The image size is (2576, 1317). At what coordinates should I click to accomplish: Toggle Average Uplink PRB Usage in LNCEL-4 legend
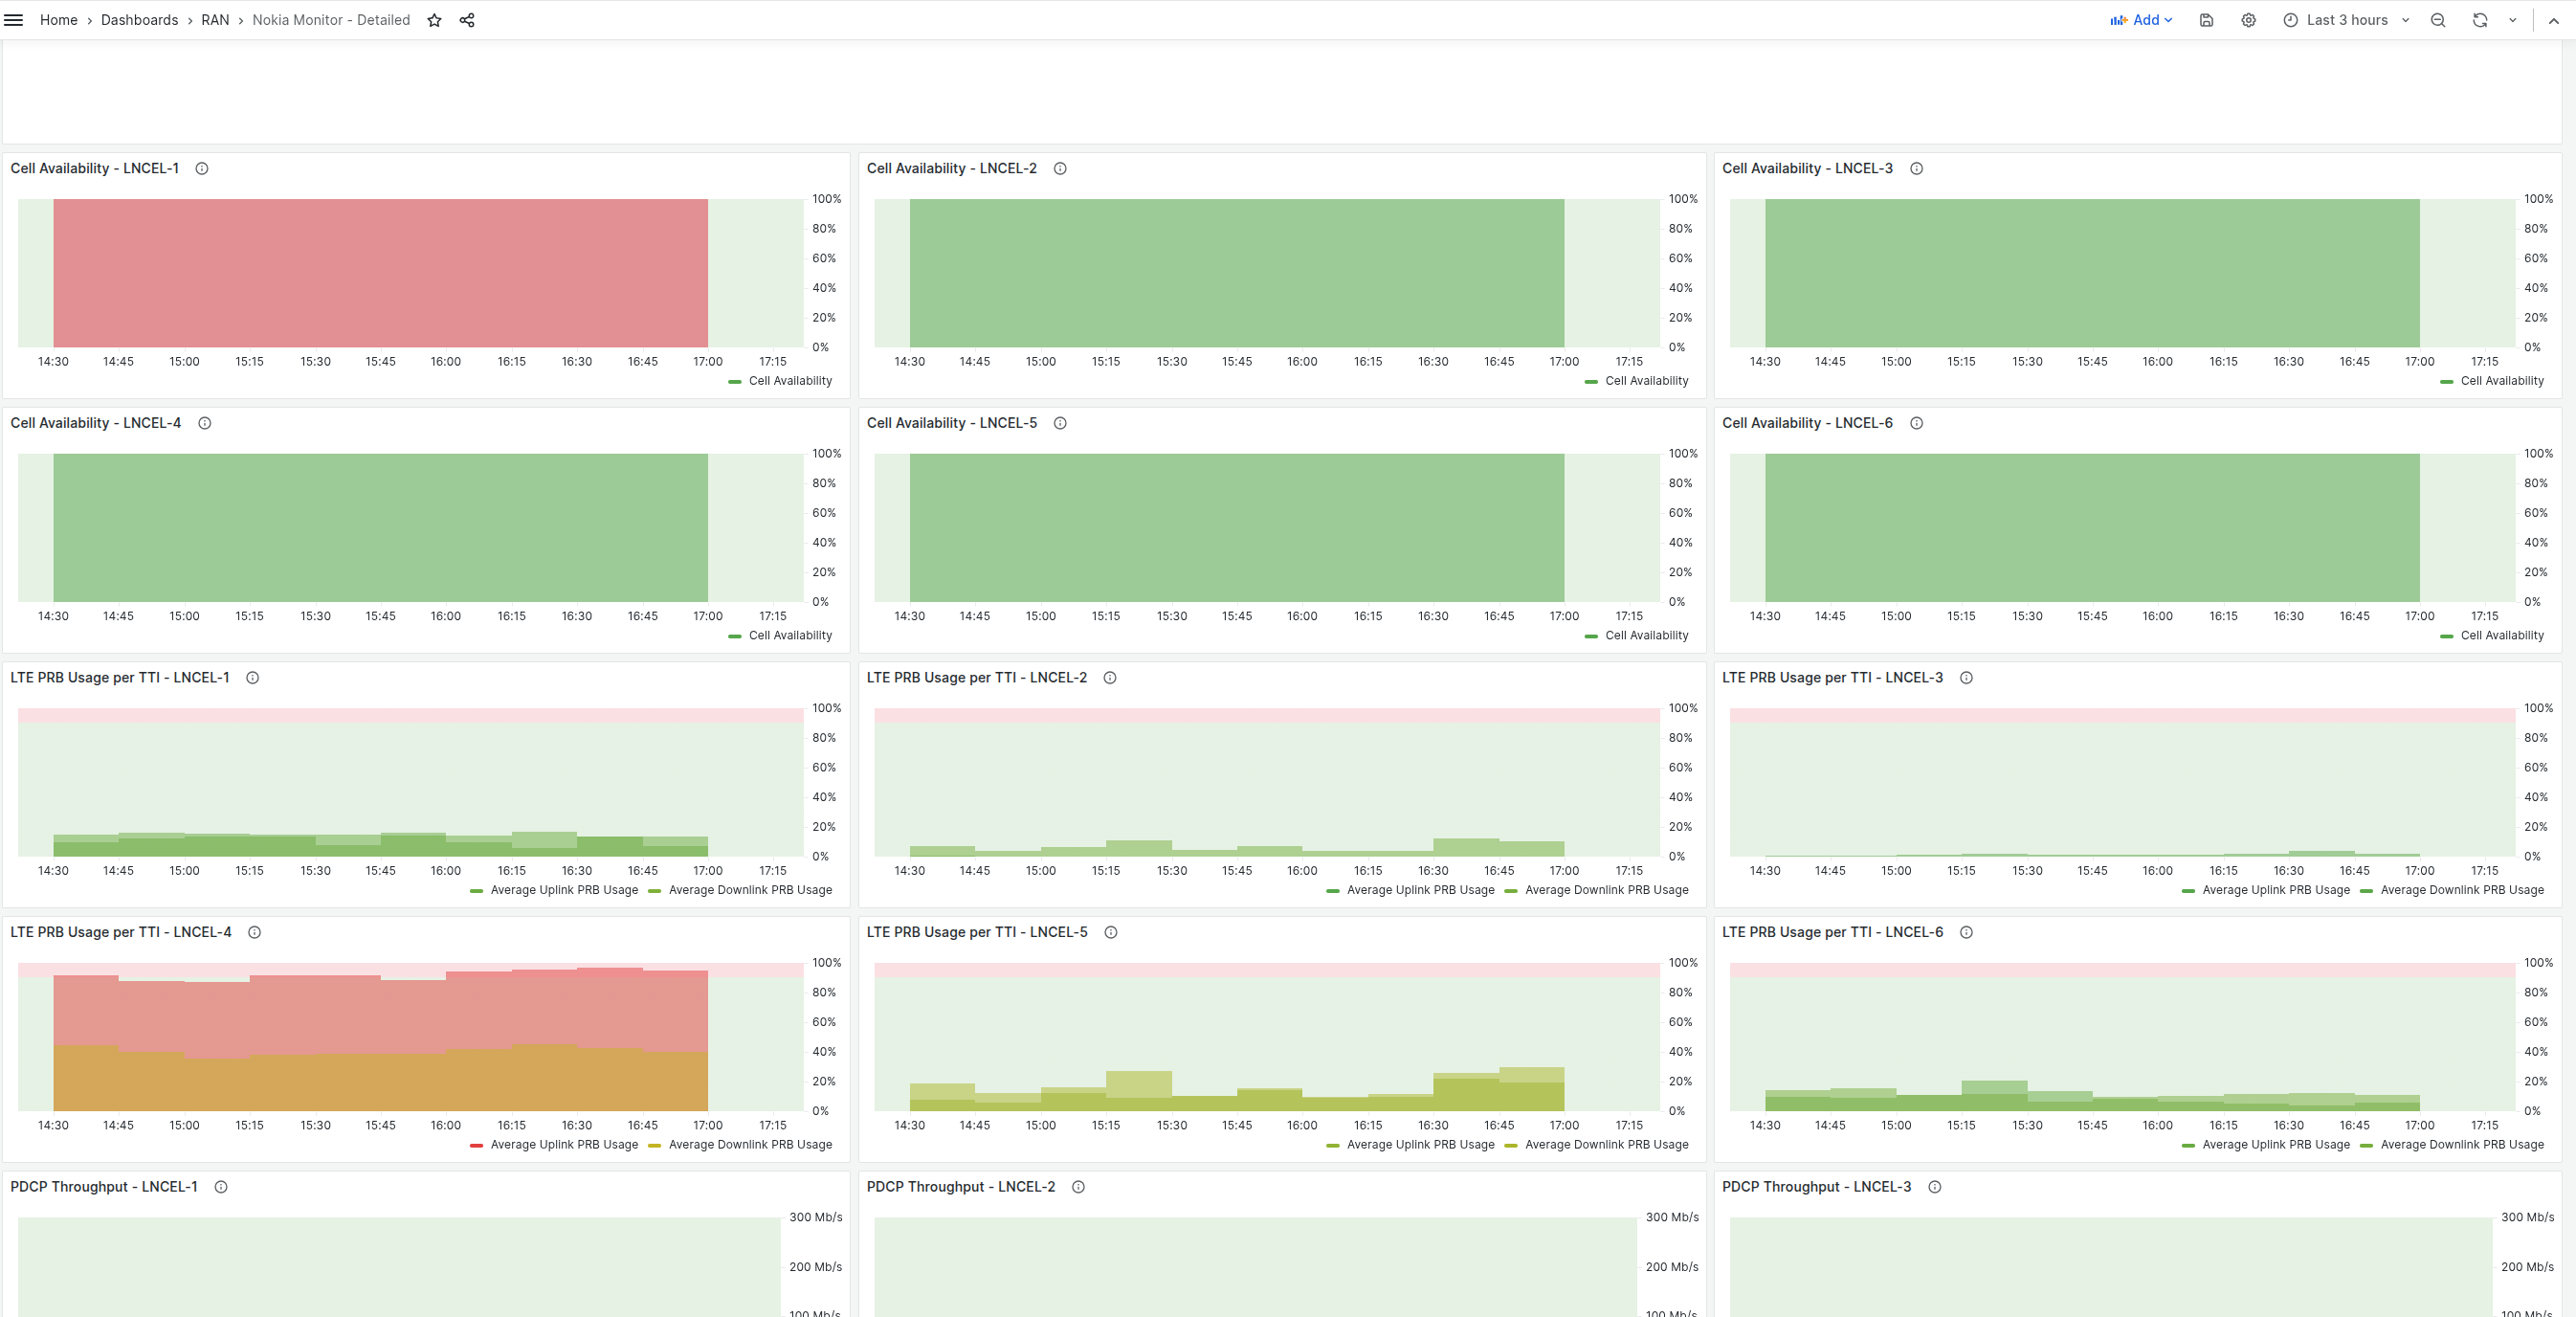564,1145
